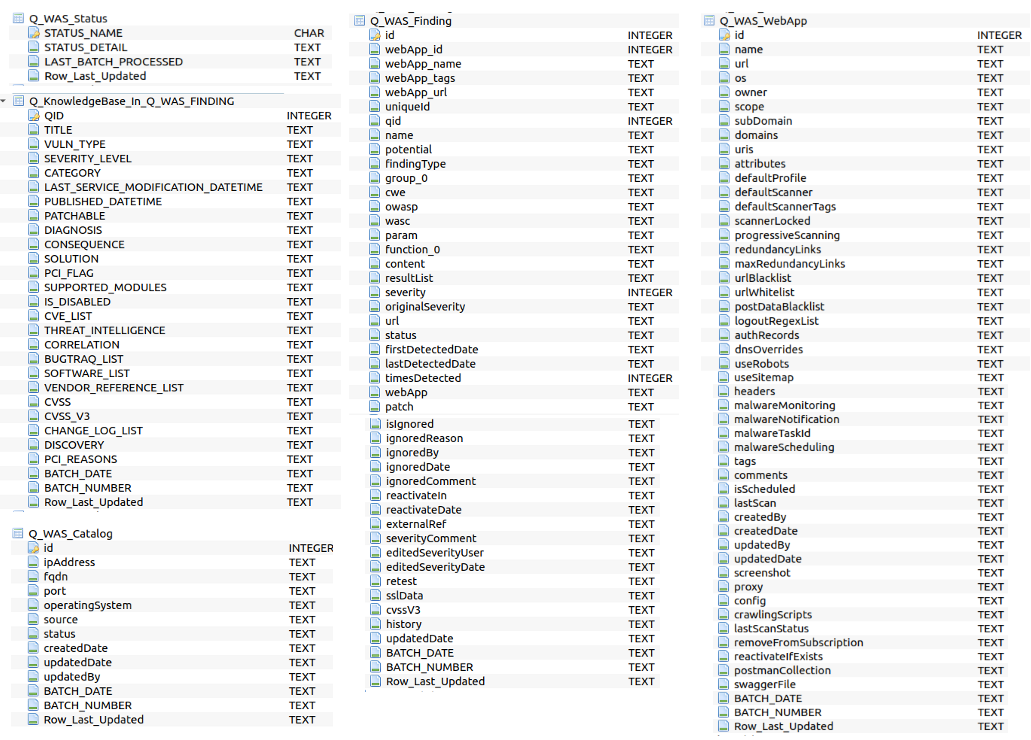Click the column icon next to swaggerFile
Image resolution: width=1031 pixels, height=740 pixels.
click(x=723, y=684)
